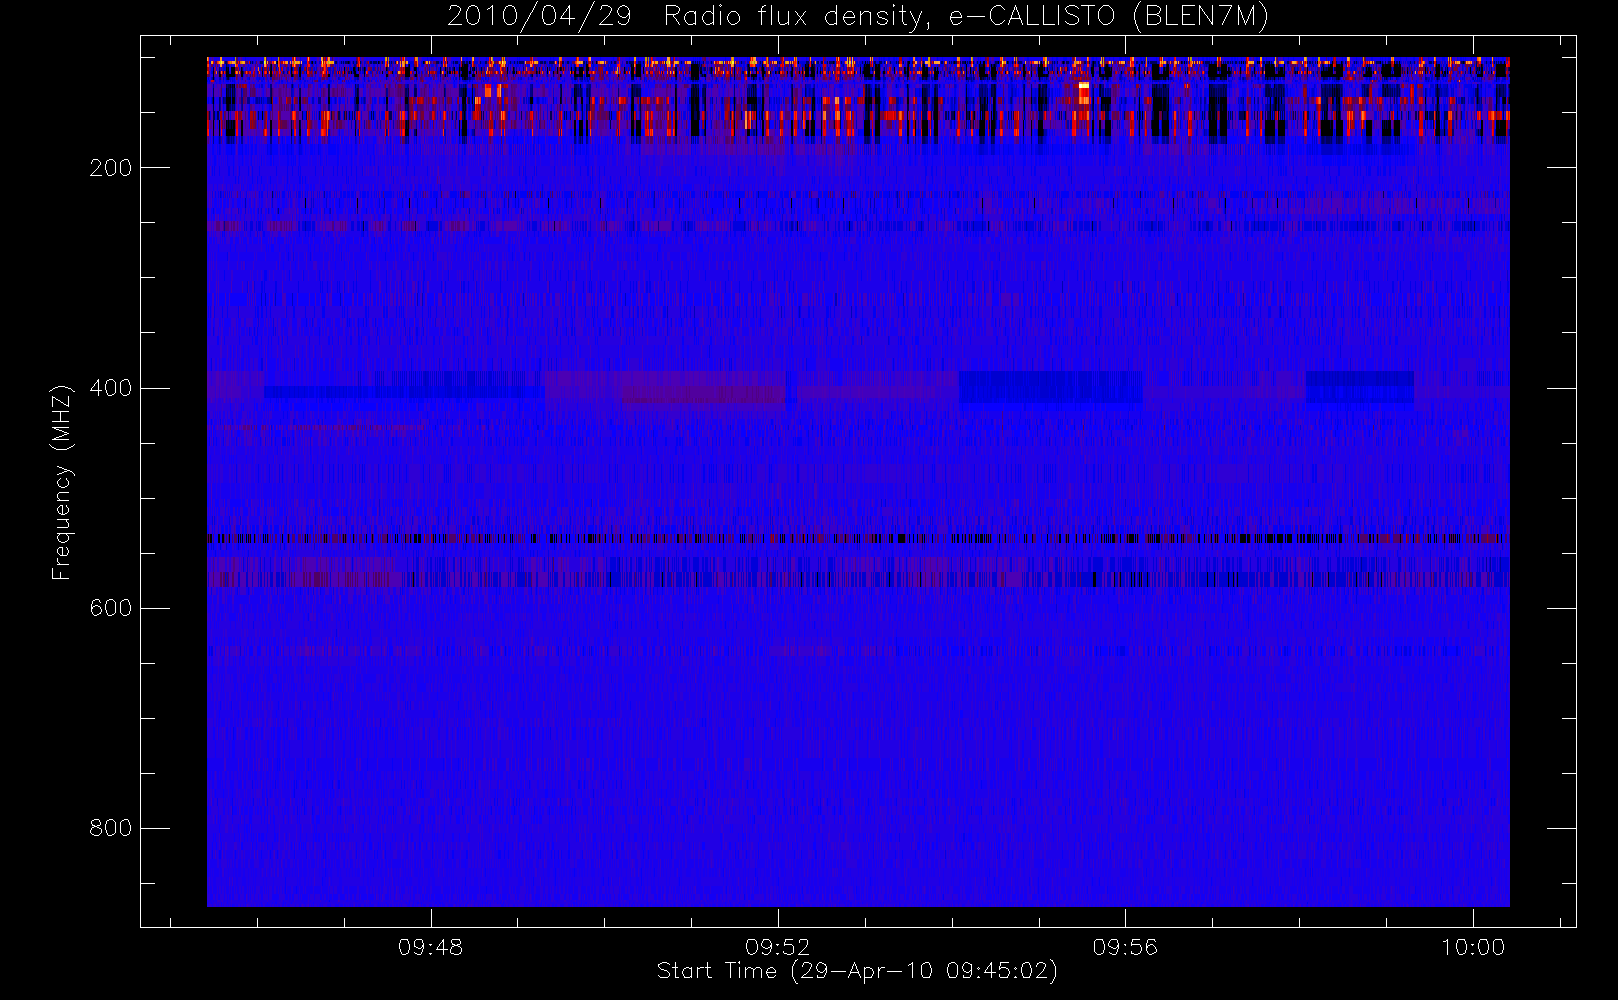Select the 600 frequency tick label

pyautogui.click(x=110, y=608)
